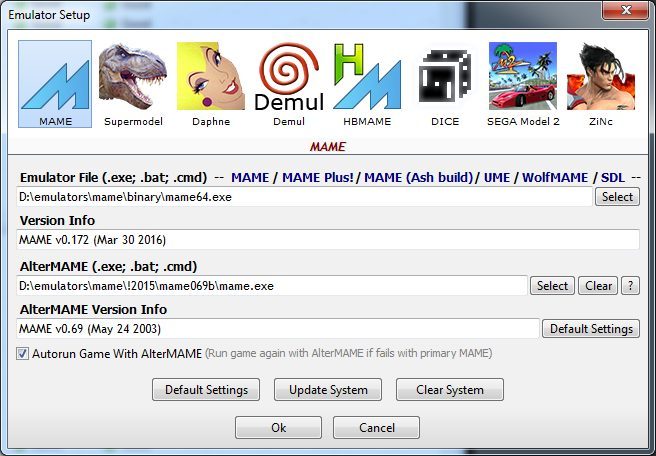Open the MAME Plus! download link
The width and height of the screenshot is (656, 456).
(318, 177)
